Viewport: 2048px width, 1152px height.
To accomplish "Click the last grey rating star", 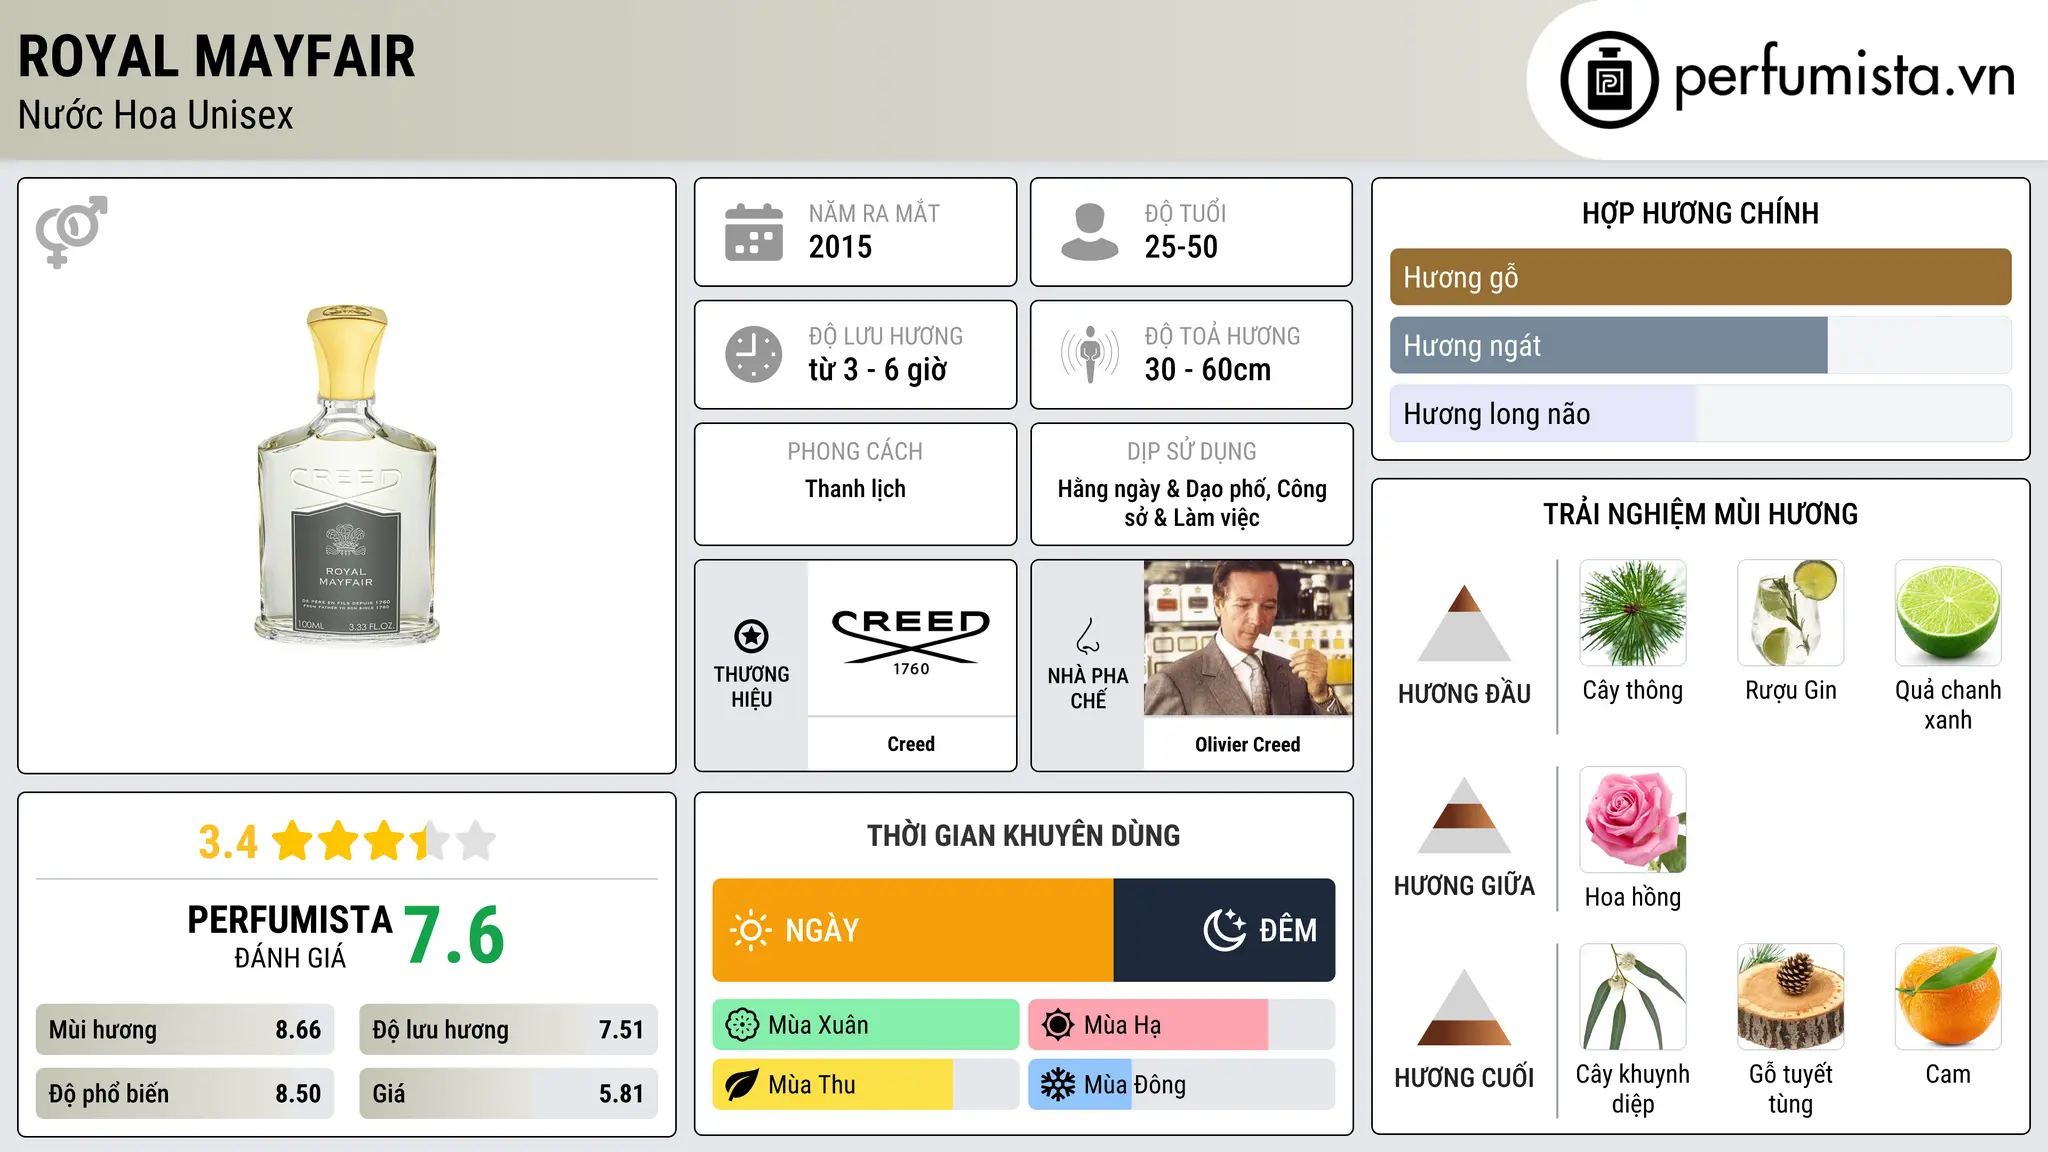I will tap(476, 841).
